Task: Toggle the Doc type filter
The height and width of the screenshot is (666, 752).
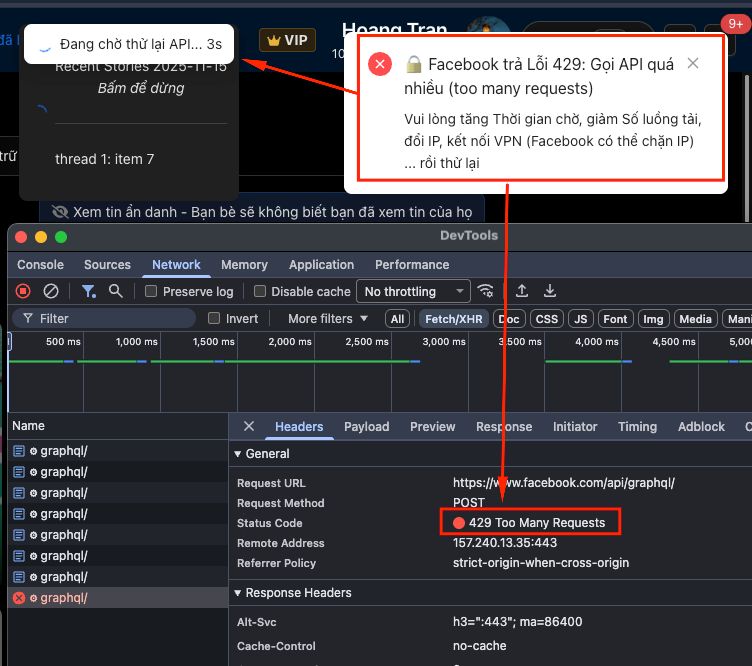Action: coord(509,319)
